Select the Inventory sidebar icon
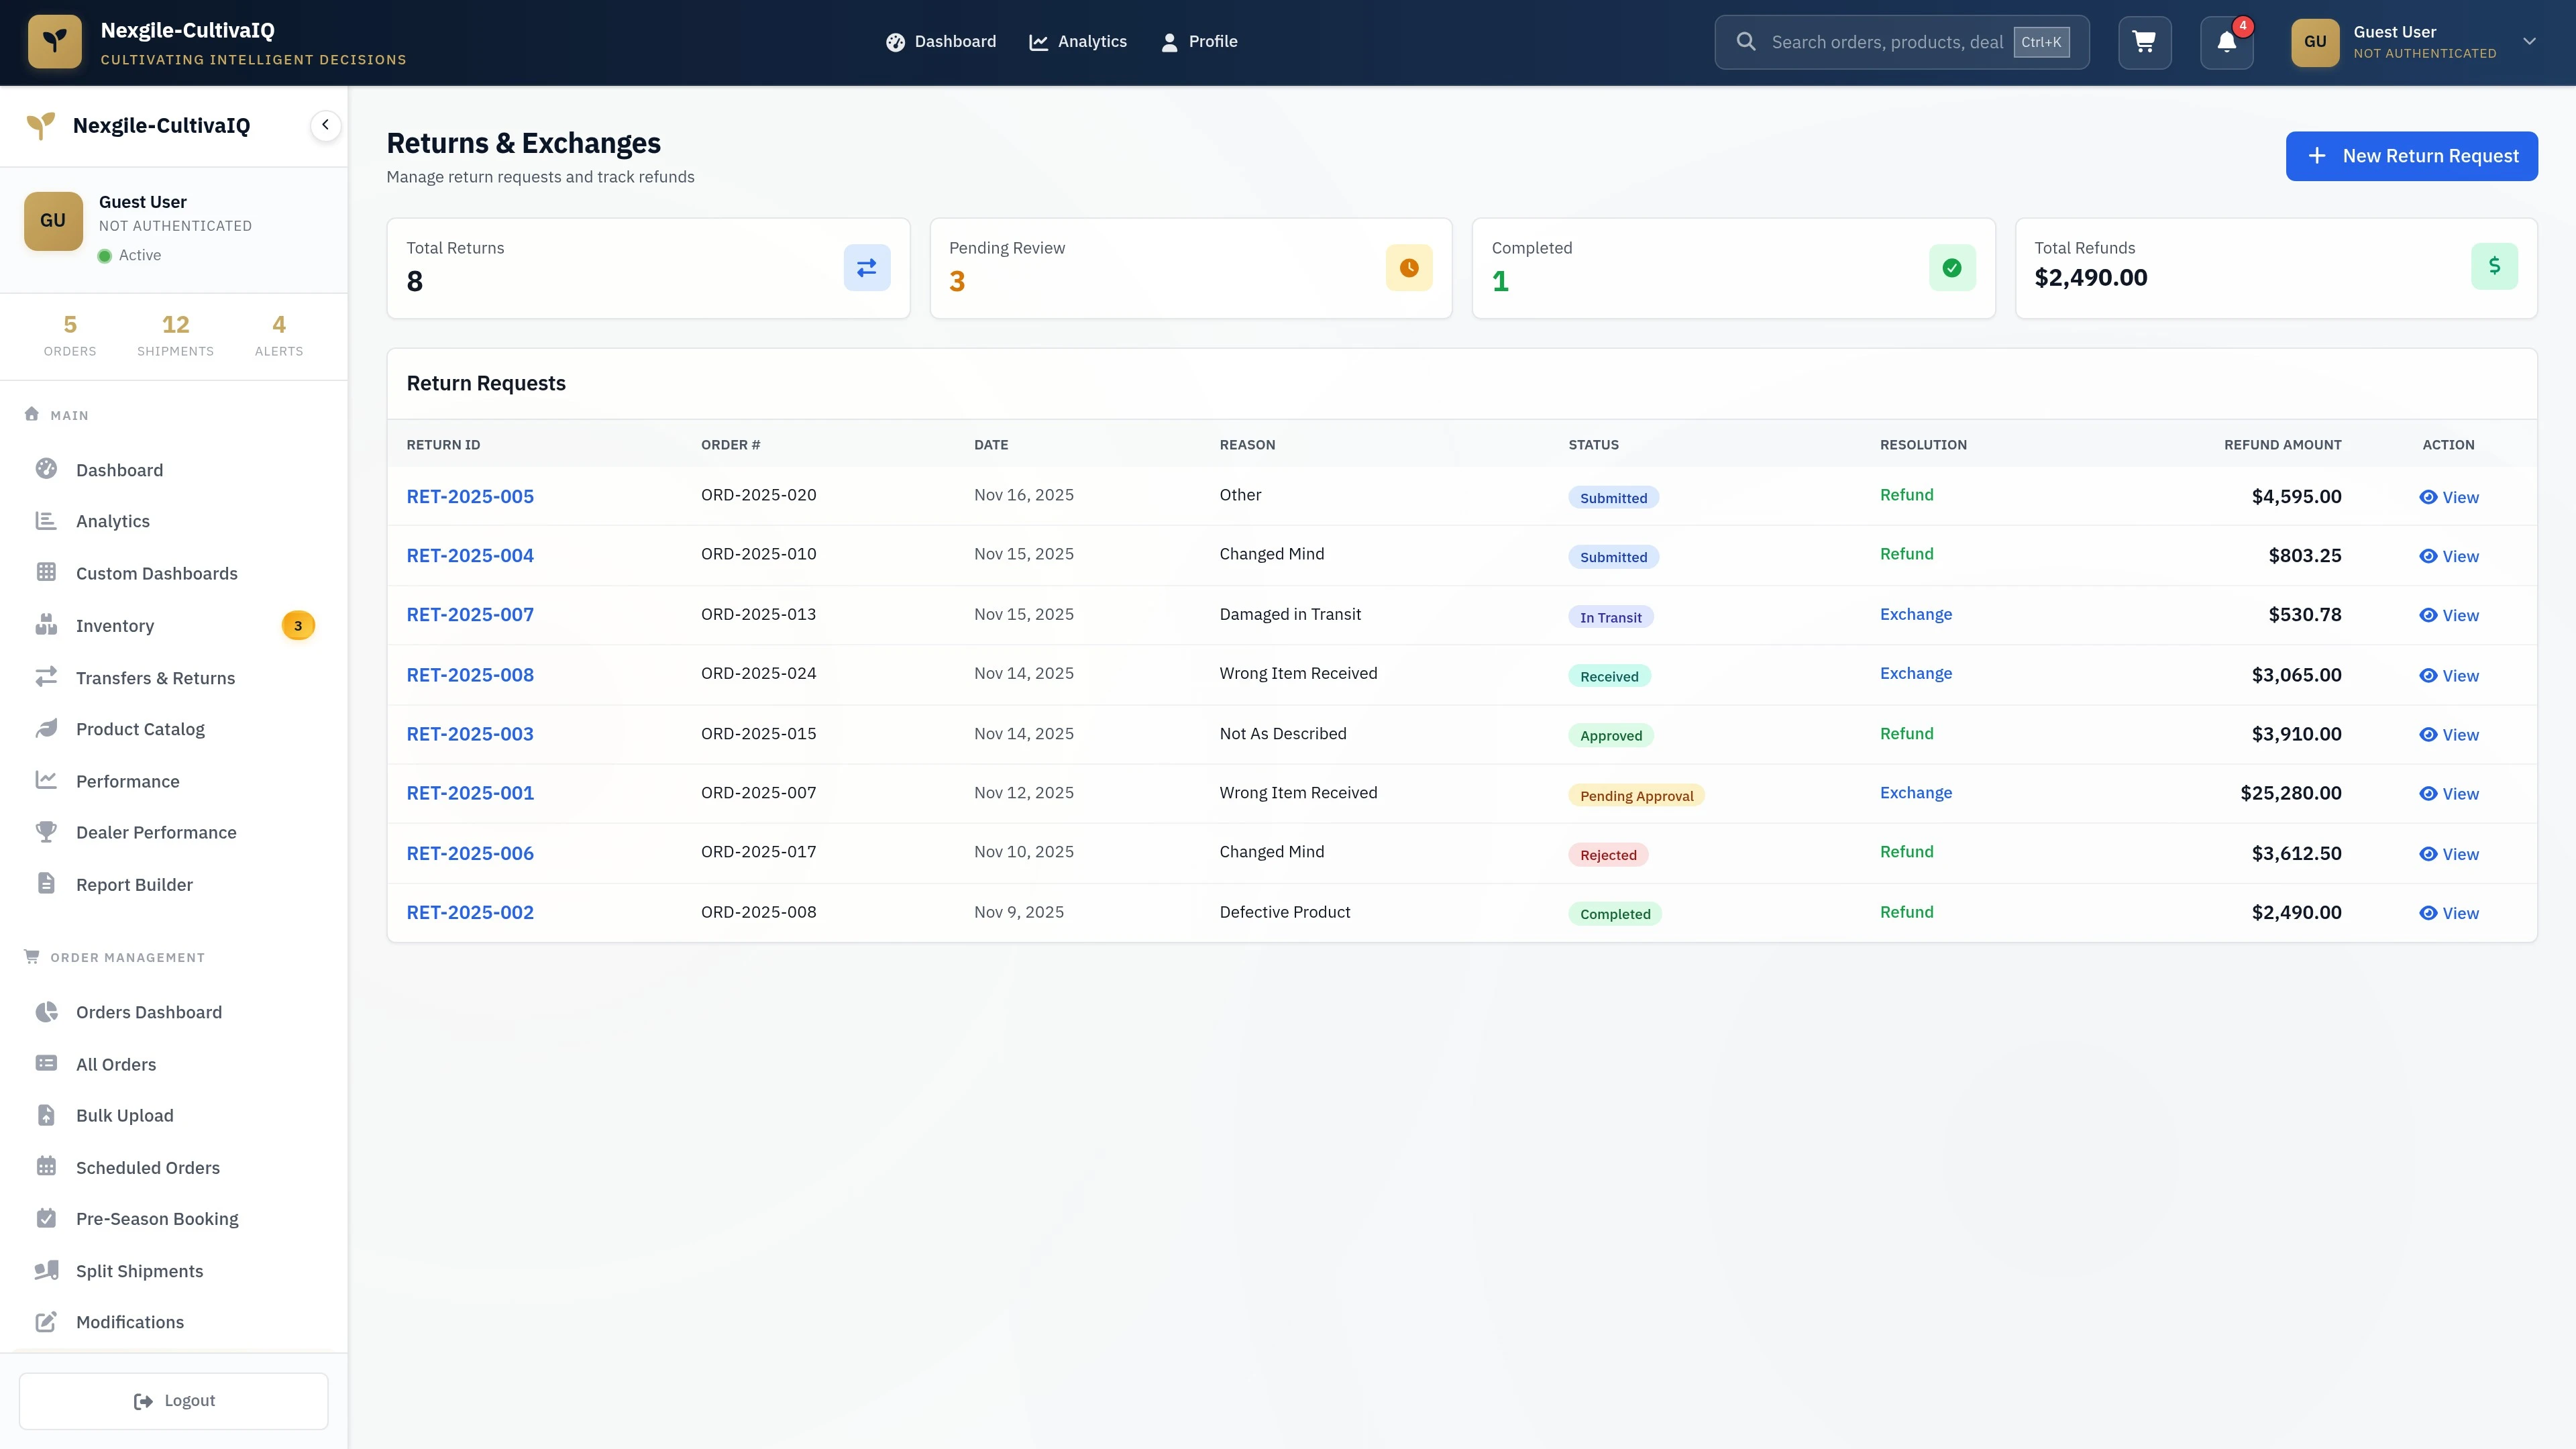The image size is (2576, 1449). (x=47, y=625)
